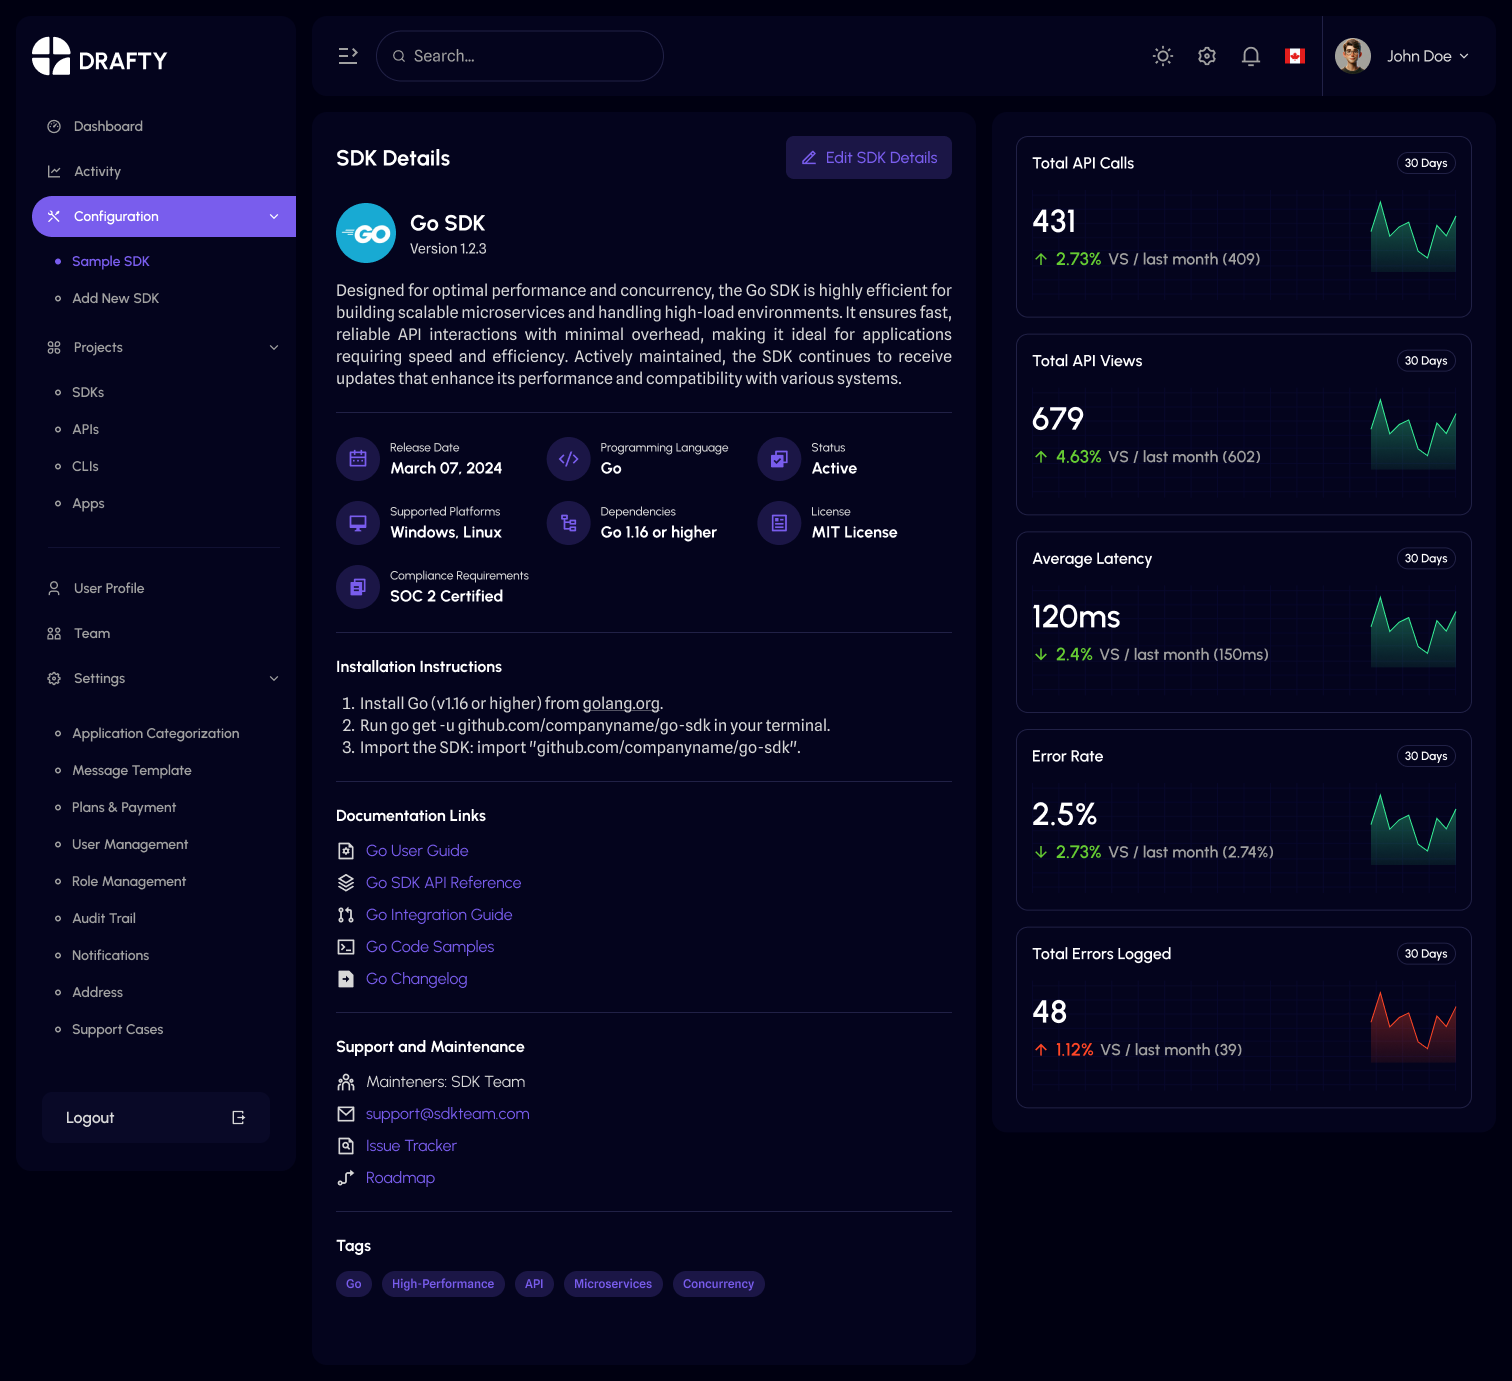Collapse the Projects section chevron
1512x1381 pixels.
[274, 347]
